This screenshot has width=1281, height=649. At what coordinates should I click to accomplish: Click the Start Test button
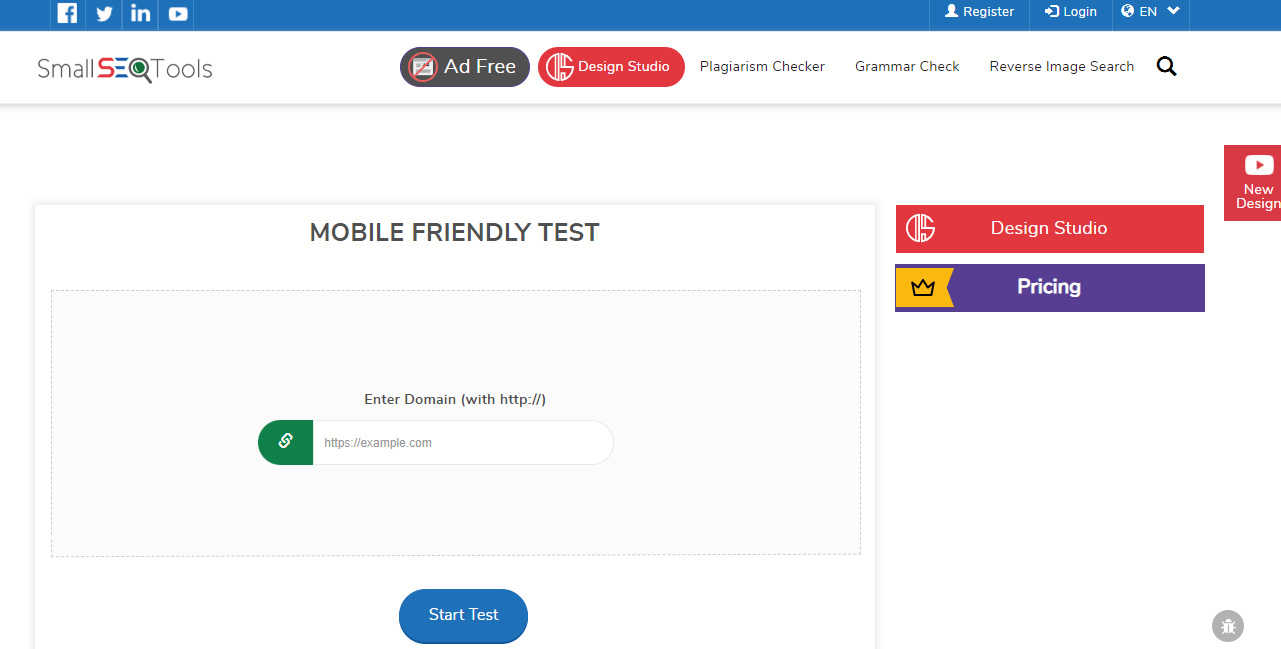[x=462, y=616]
